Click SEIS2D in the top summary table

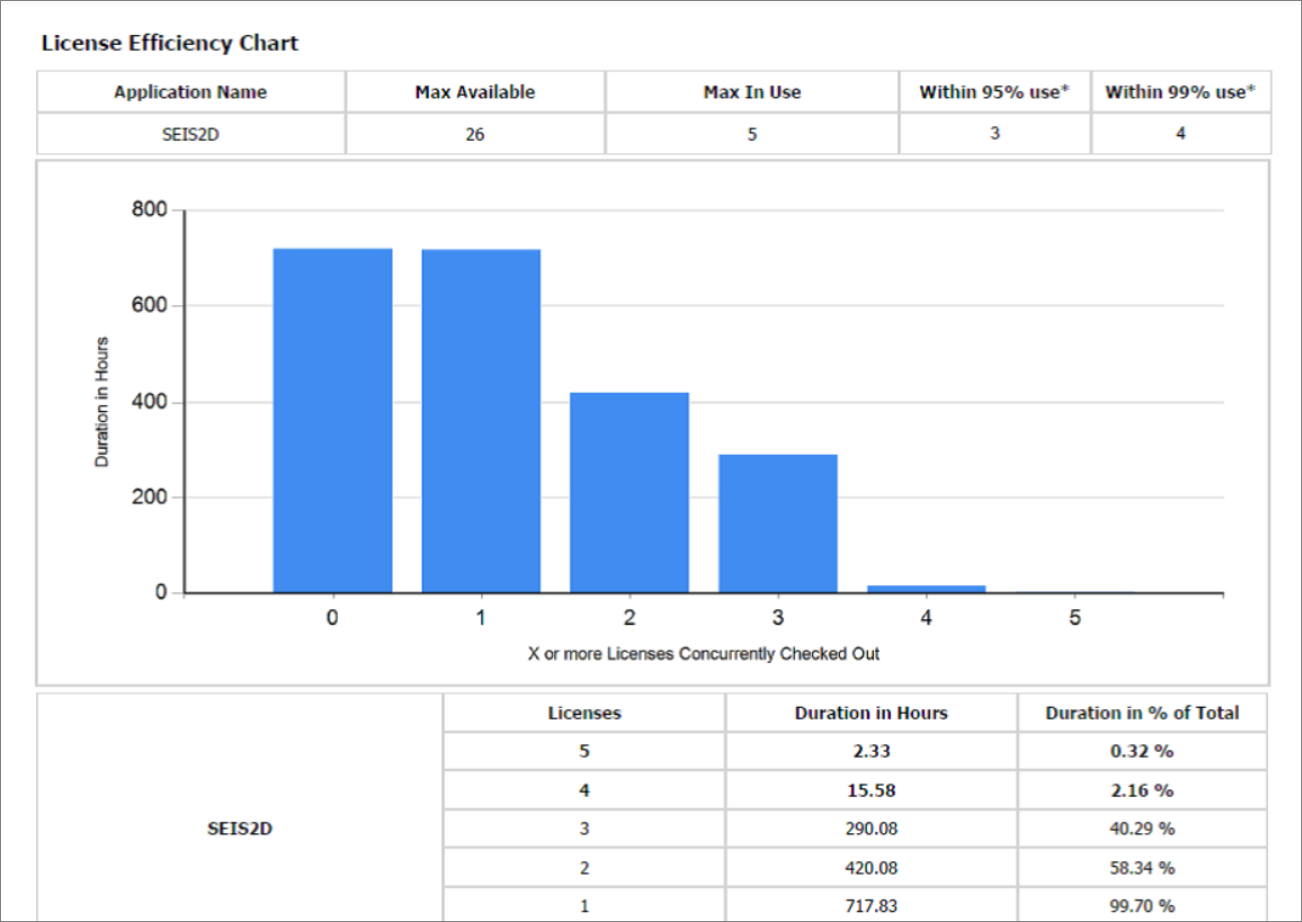pos(191,134)
